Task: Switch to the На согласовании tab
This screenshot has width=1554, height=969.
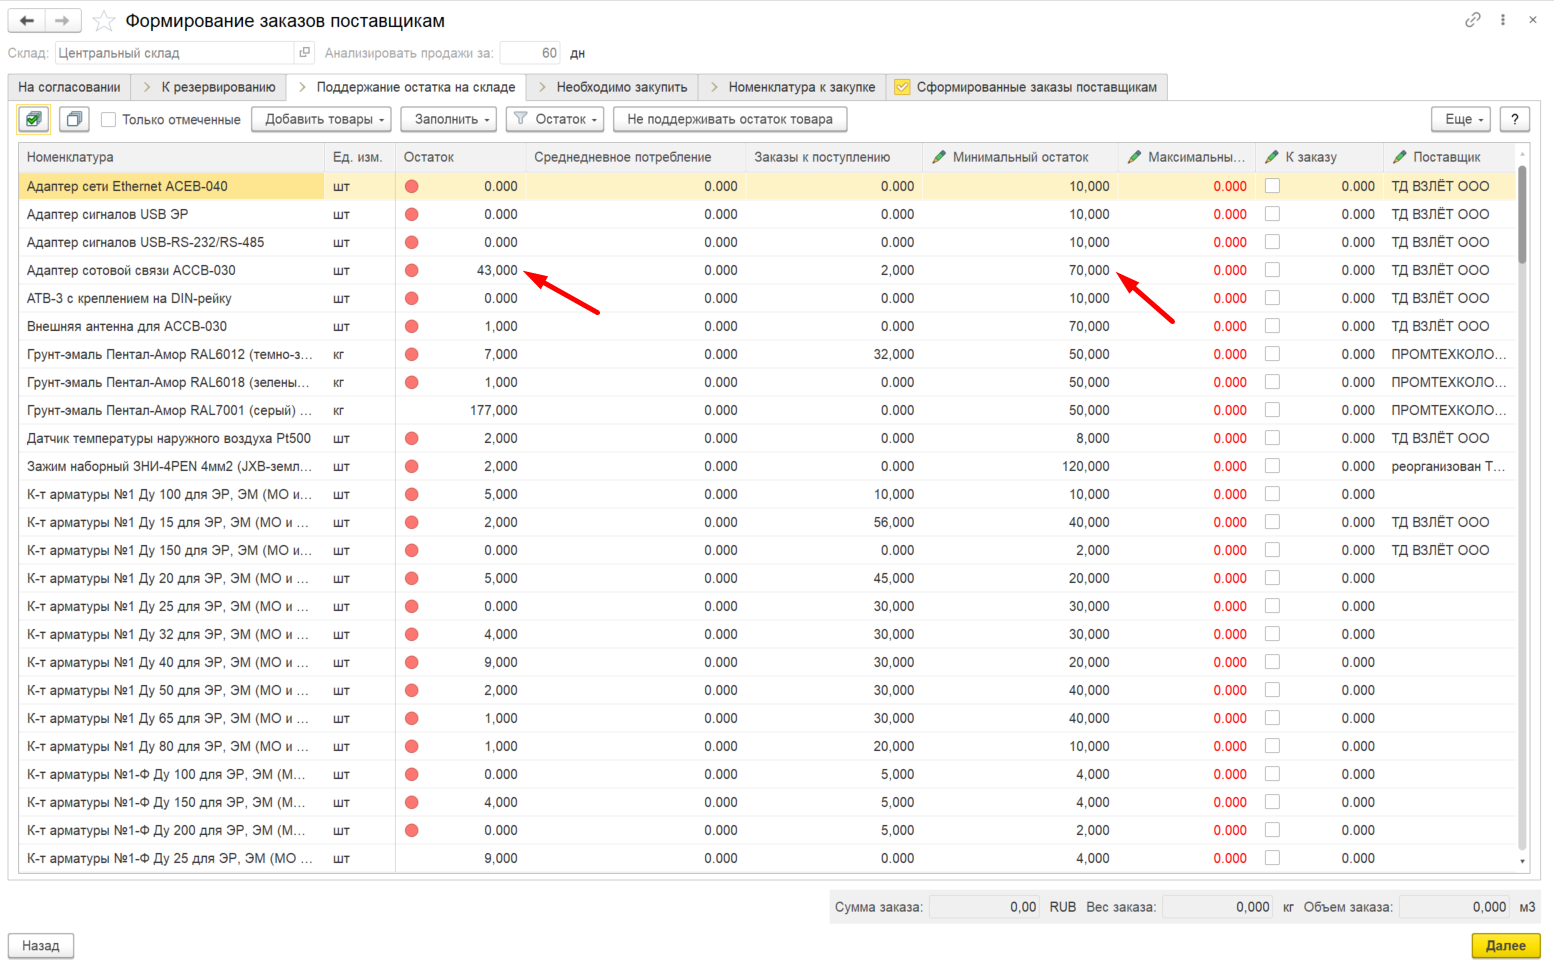Action: (x=69, y=87)
